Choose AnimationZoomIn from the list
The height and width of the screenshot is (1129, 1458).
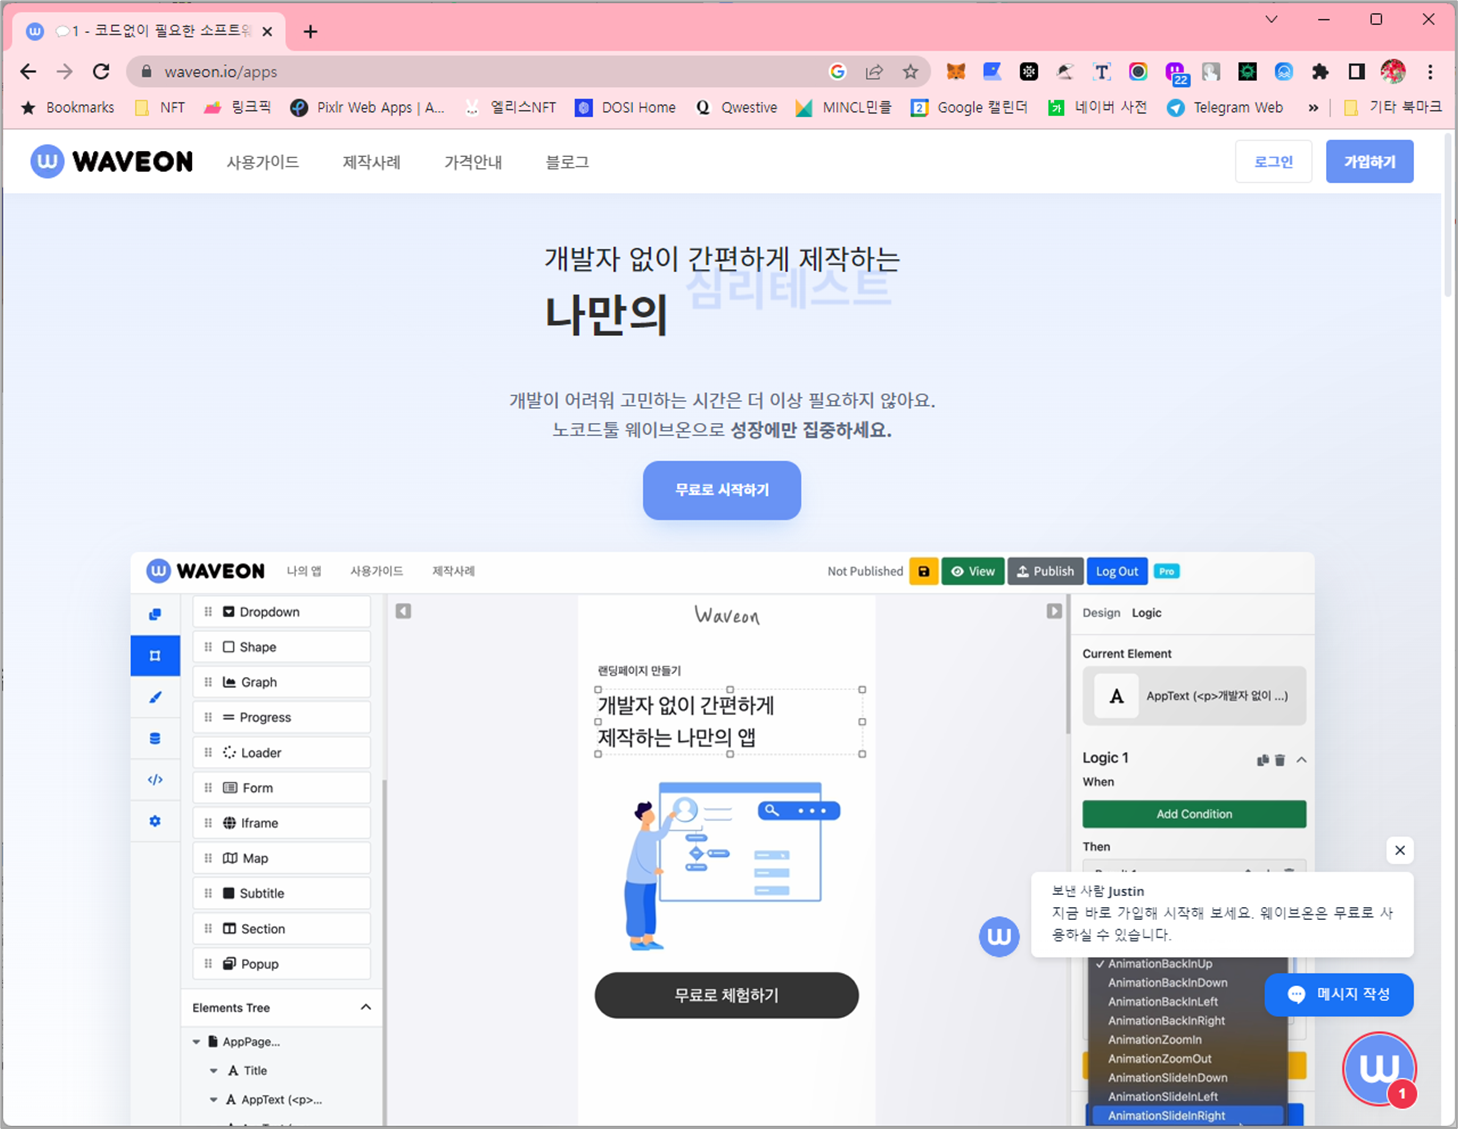pos(1155,1040)
